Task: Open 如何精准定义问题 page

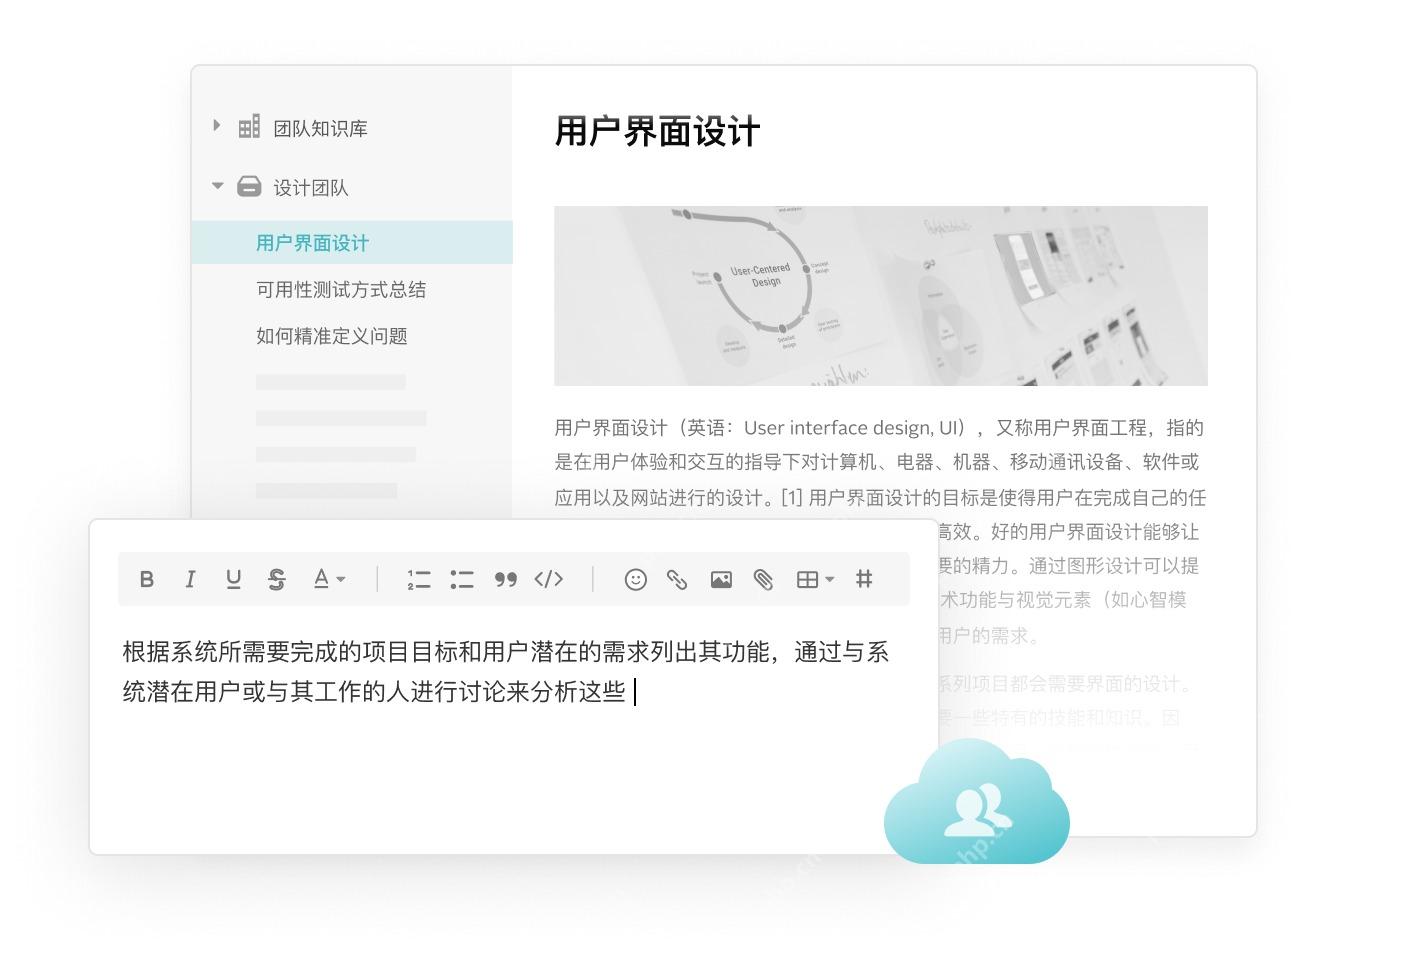Action: point(332,336)
